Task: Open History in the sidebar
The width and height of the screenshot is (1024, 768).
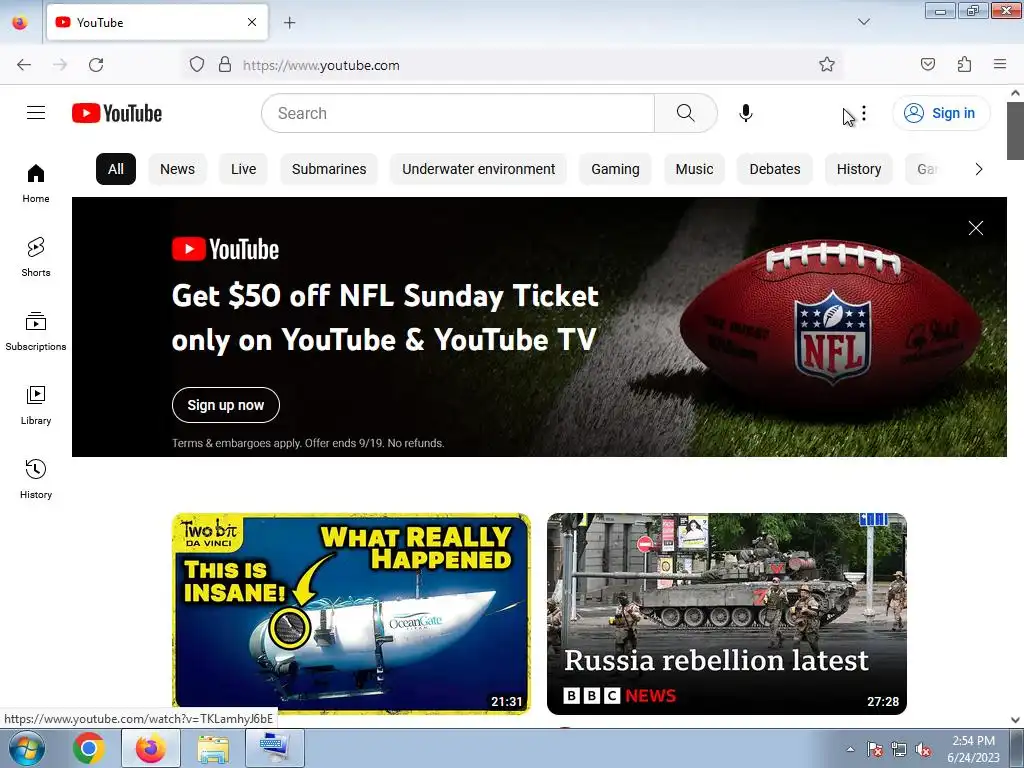Action: click(36, 479)
